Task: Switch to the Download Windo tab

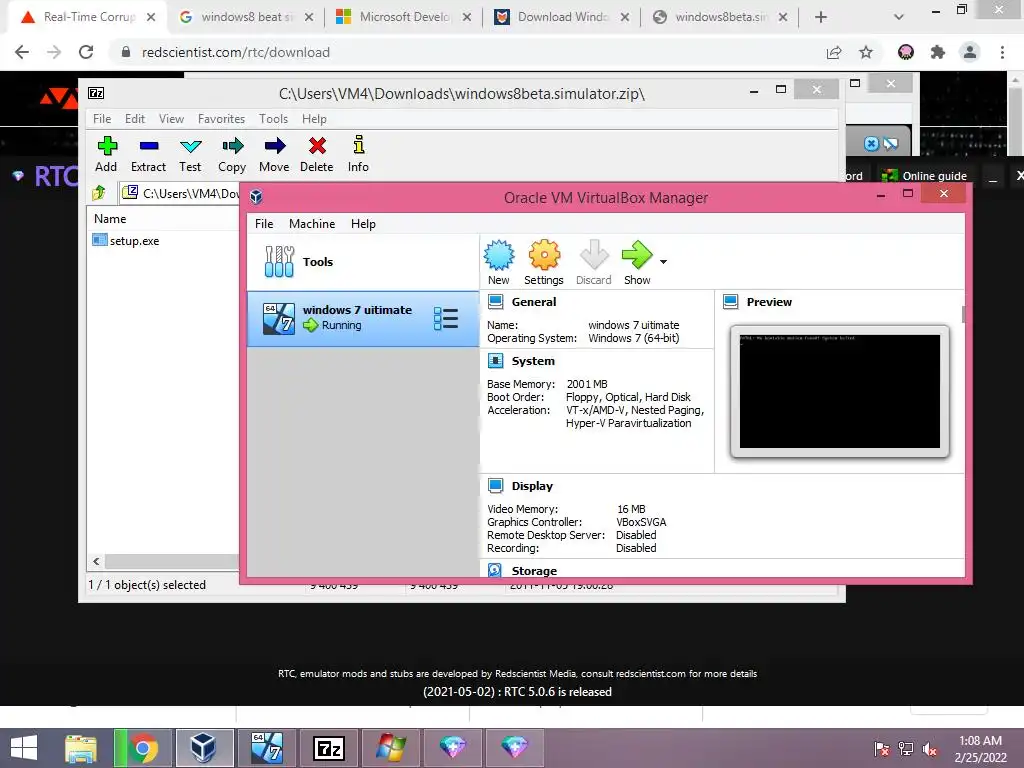Action: tap(562, 17)
